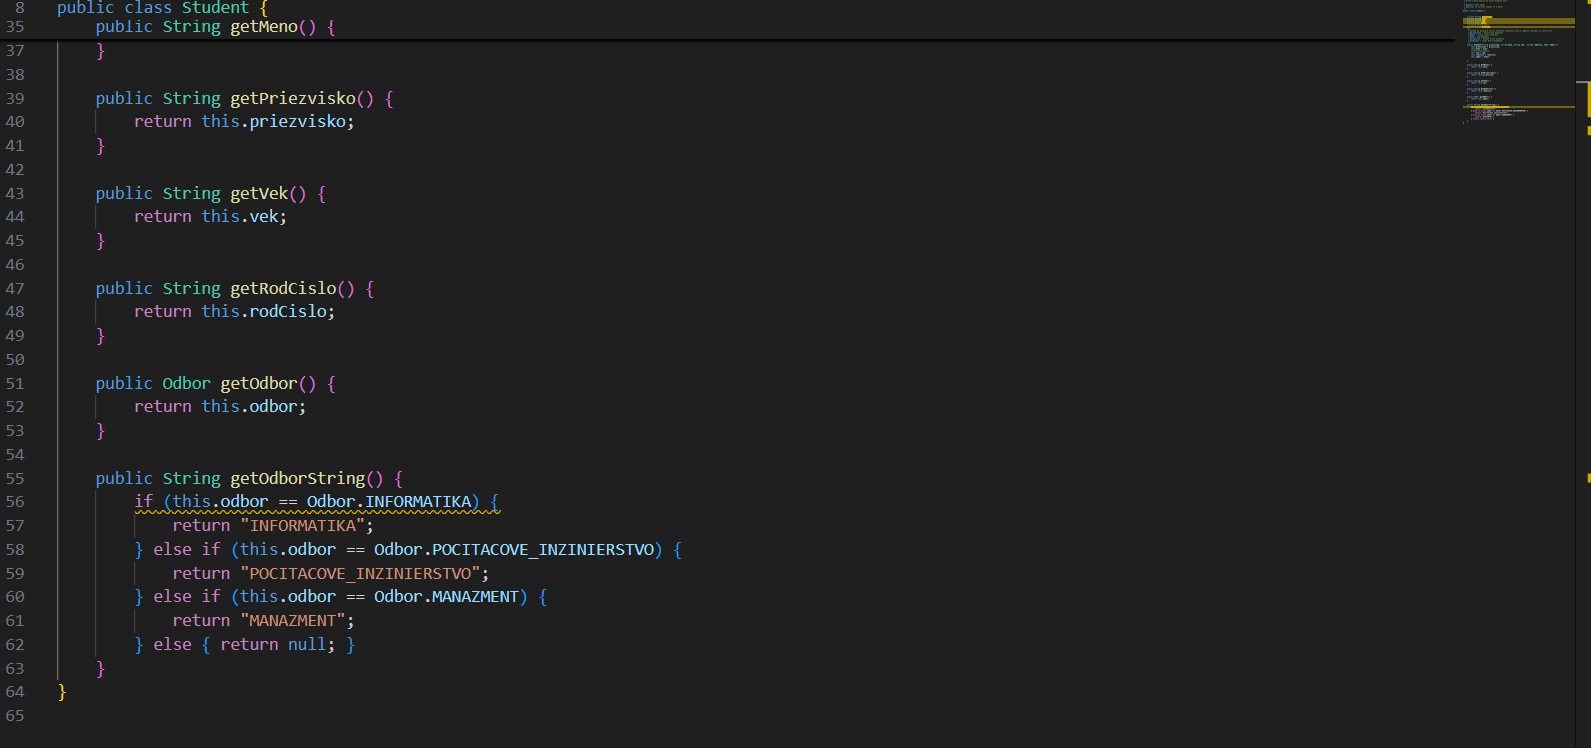
Task: Click the empty line 65 in the editor
Action: 400,716
